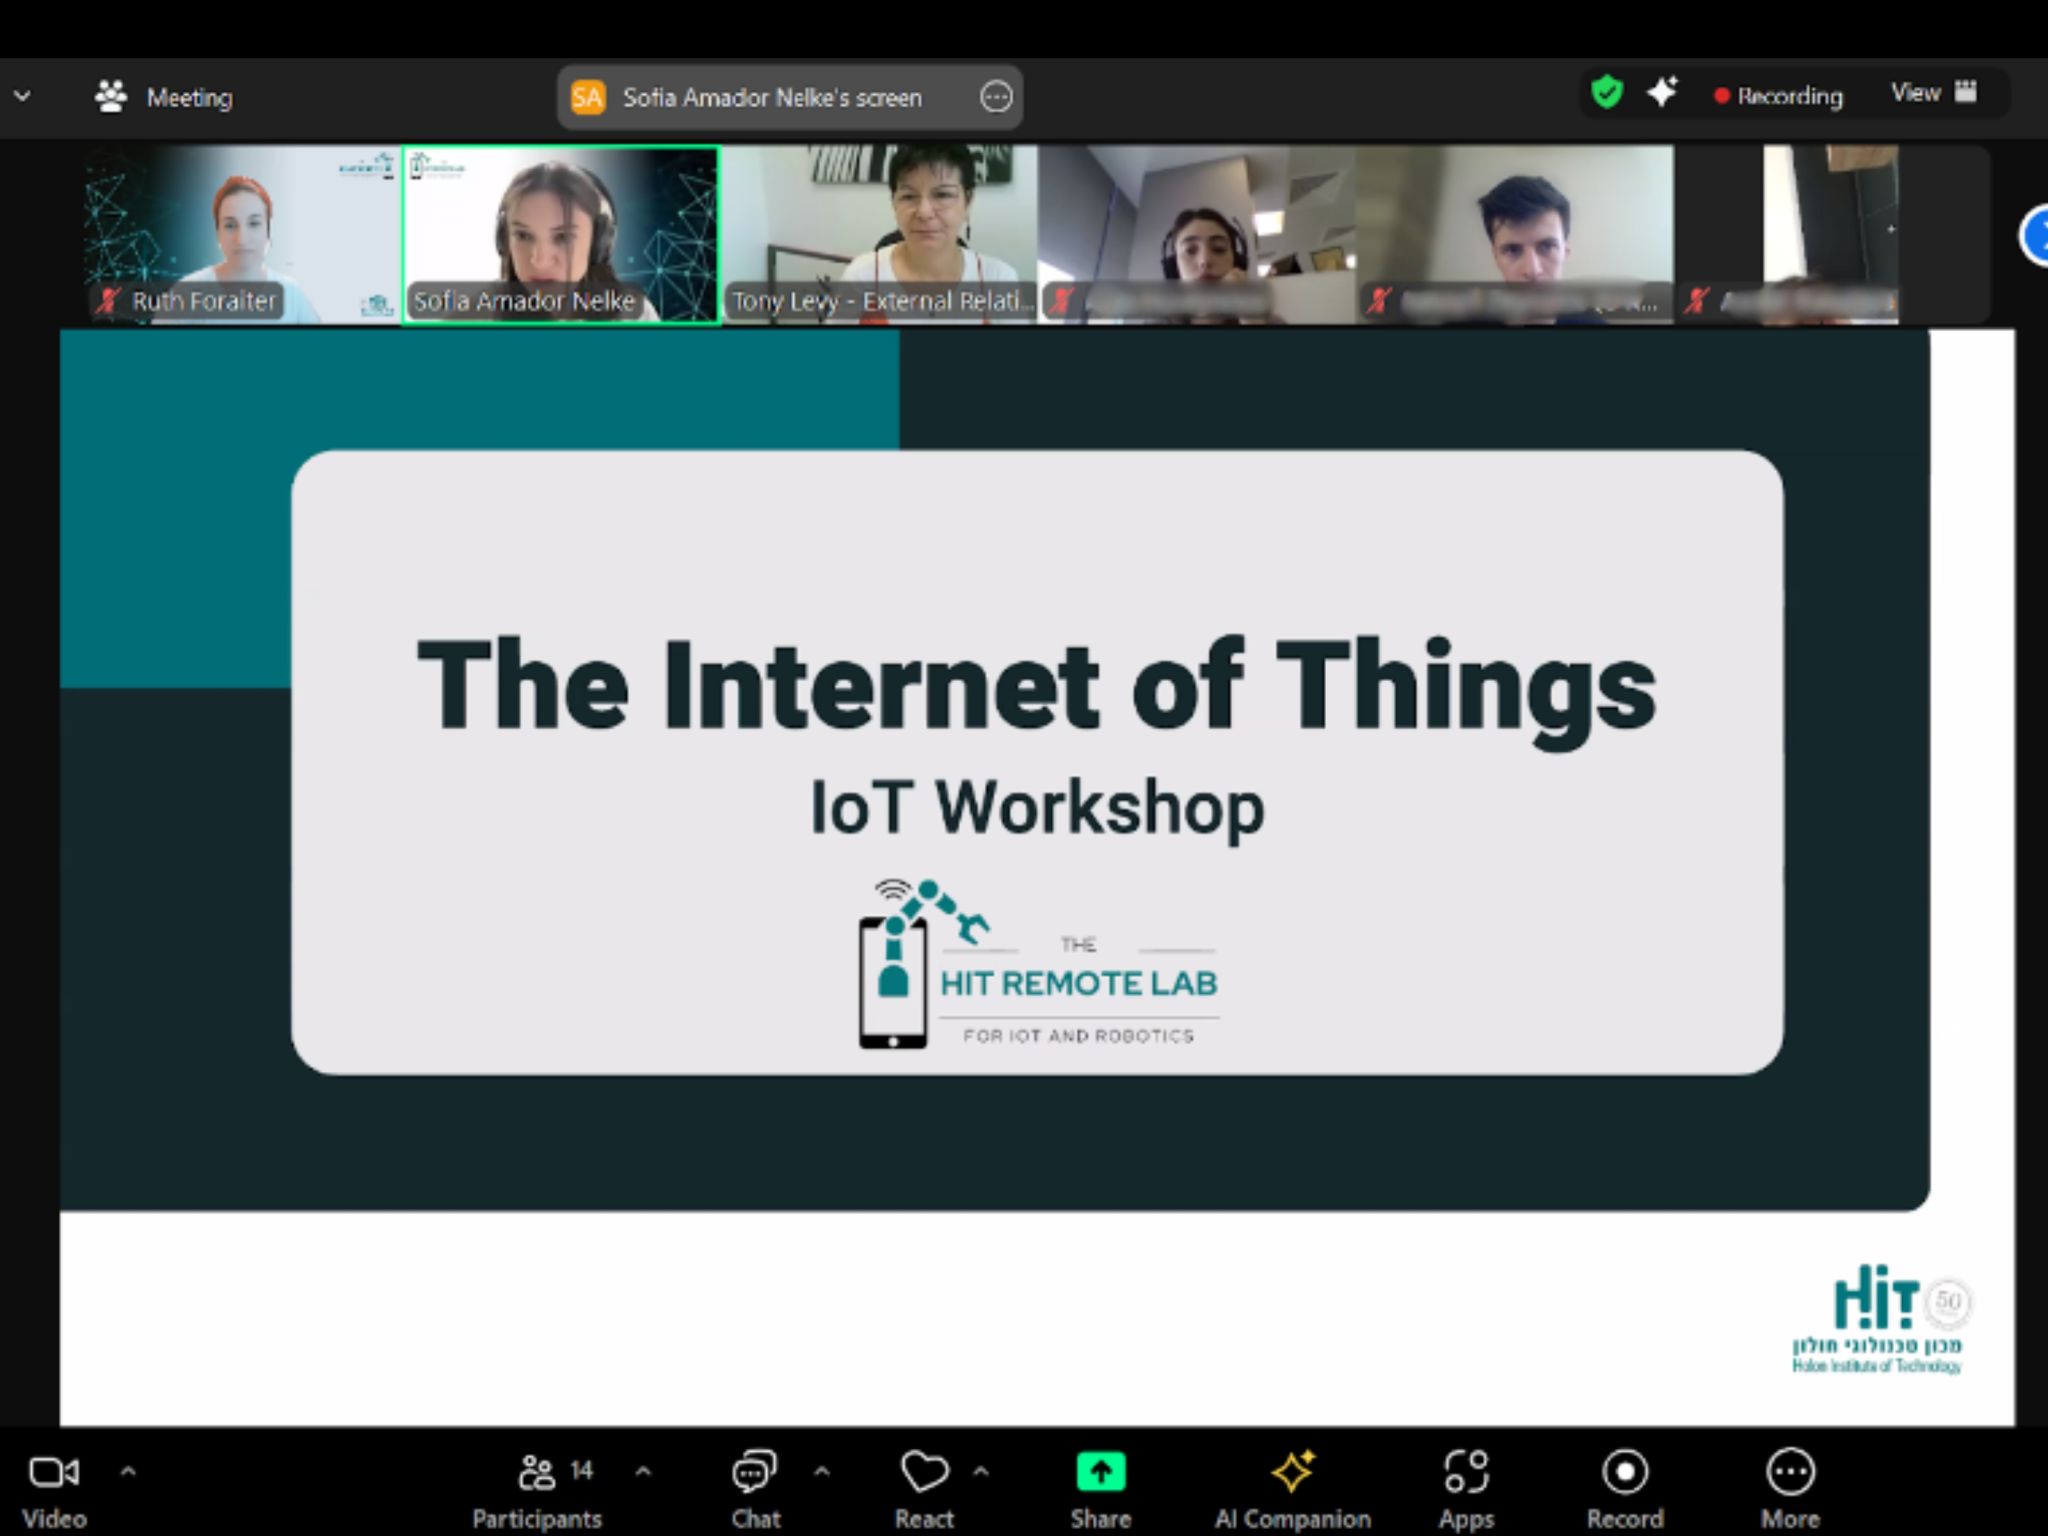Image resolution: width=2048 pixels, height=1536 pixels.
Task: Click the AI sparkle icon in top bar
Action: (1662, 92)
